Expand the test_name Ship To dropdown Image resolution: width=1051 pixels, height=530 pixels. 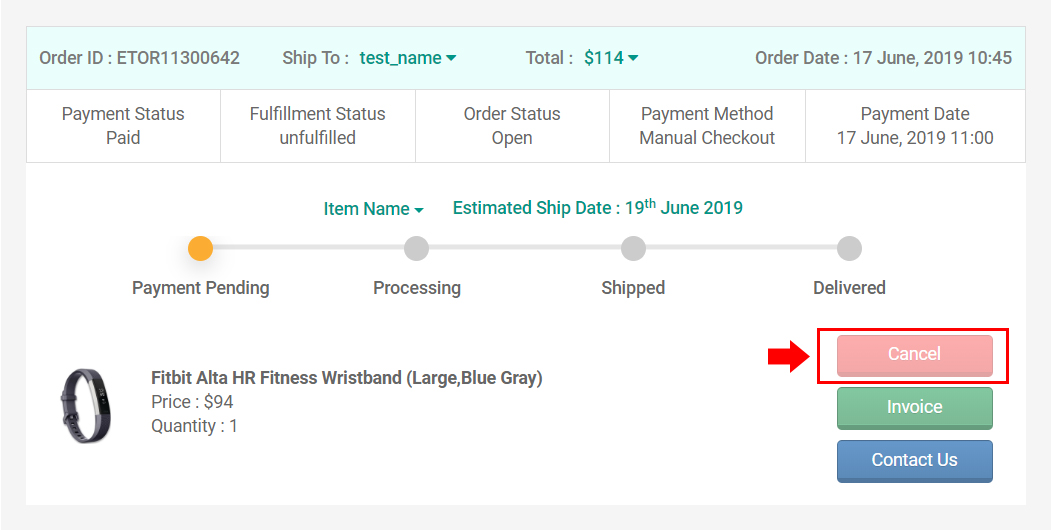click(x=407, y=58)
